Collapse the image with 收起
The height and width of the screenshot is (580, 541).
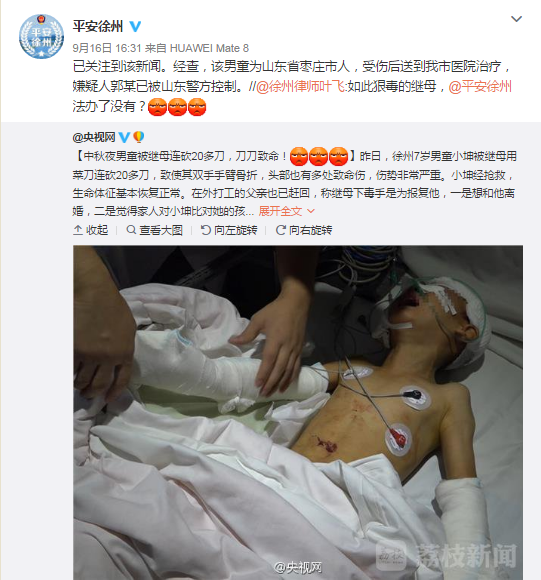[91, 230]
